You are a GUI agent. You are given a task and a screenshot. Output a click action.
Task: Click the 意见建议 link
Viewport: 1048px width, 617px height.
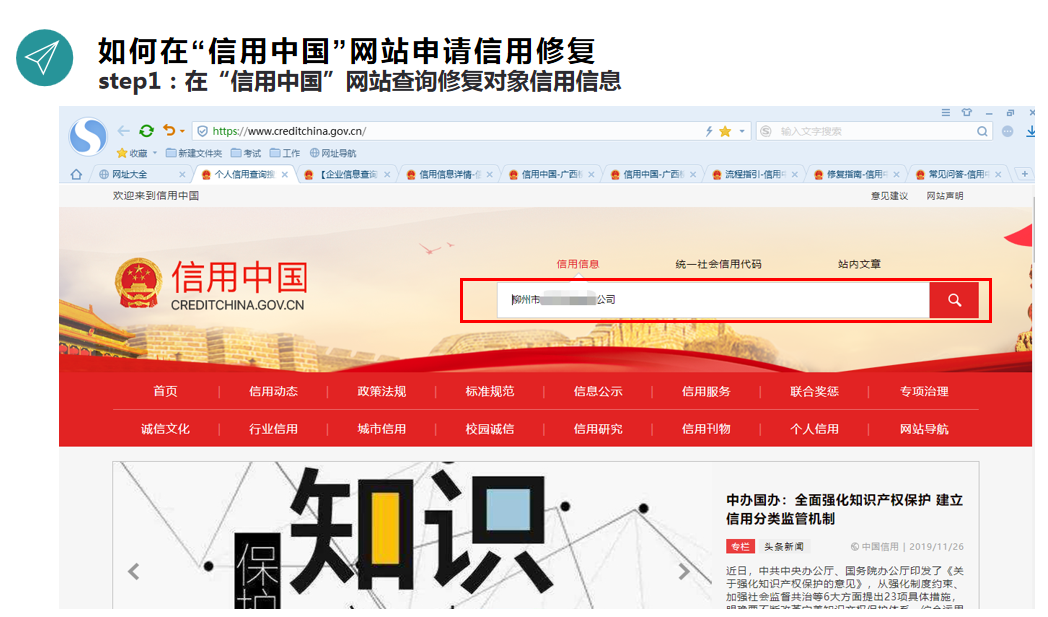[889, 196]
